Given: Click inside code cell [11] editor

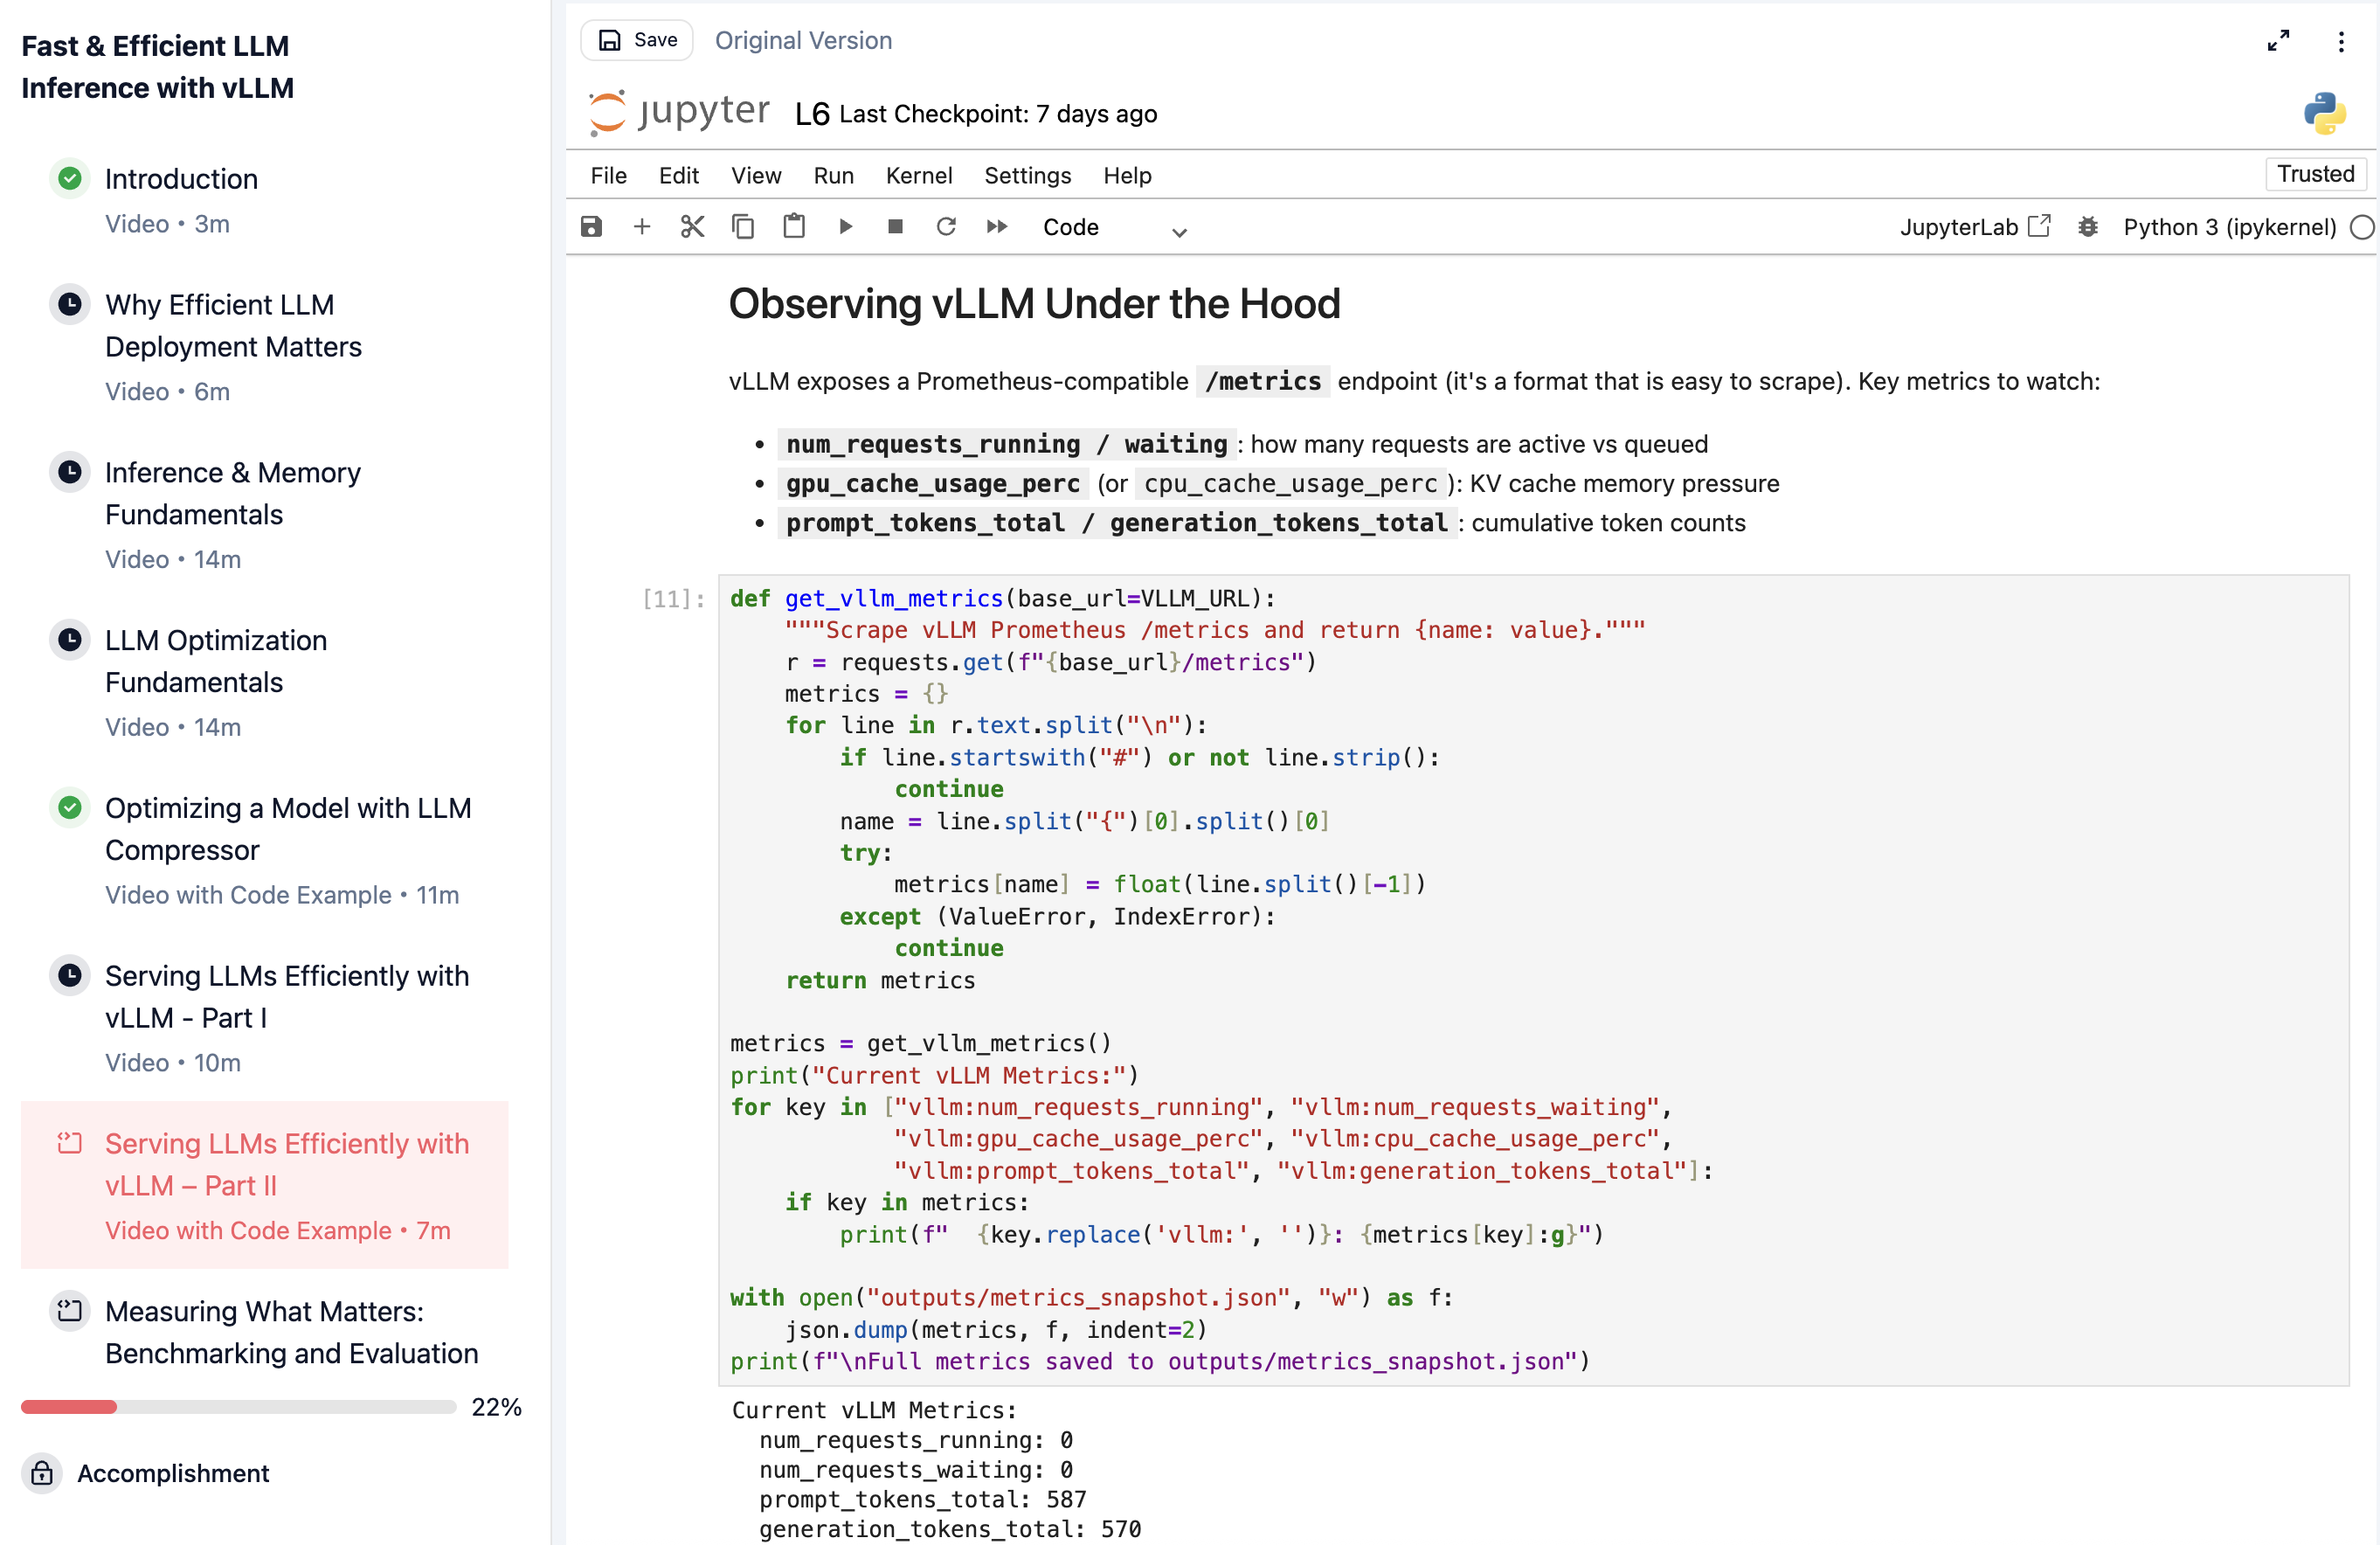Looking at the screenshot, I should 1533,980.
